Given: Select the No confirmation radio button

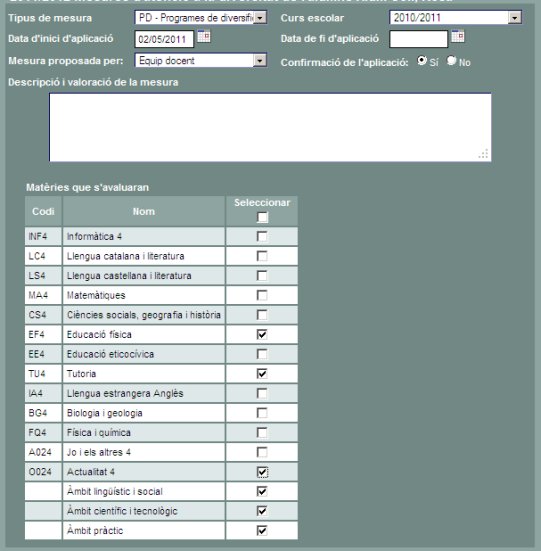Looking at the screenshot, I should click(451, 61).
